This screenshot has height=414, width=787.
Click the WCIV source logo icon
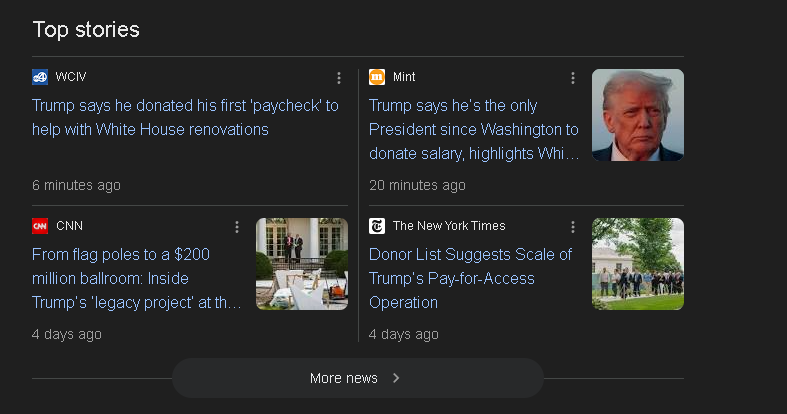point(40,77)
